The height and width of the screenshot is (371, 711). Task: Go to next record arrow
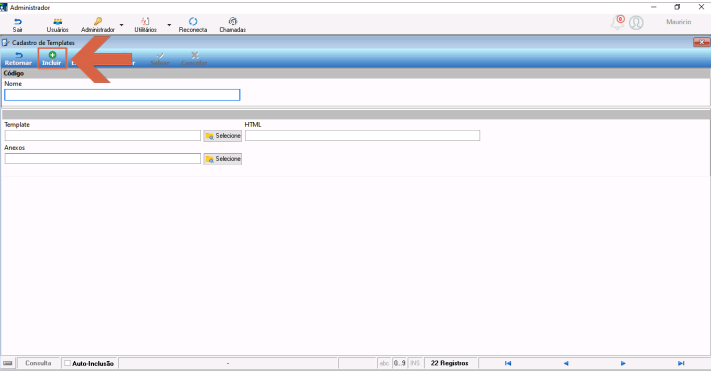tap(623, 363)
